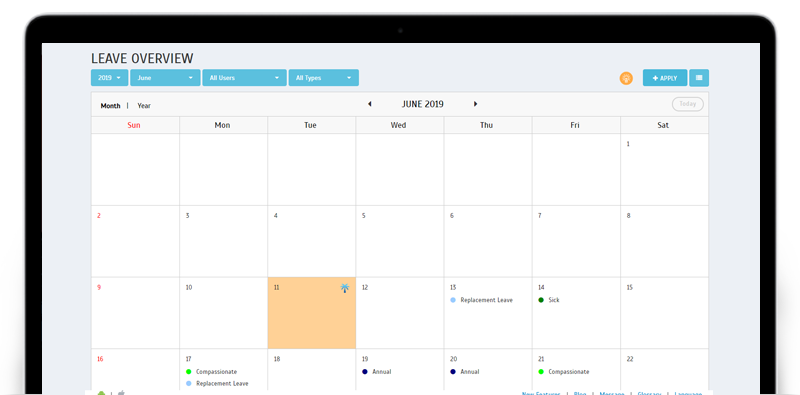This screenshot has height=395, width=800.
Task: Open Compassionate entry on June 21
Action: (x=564, y=372)
